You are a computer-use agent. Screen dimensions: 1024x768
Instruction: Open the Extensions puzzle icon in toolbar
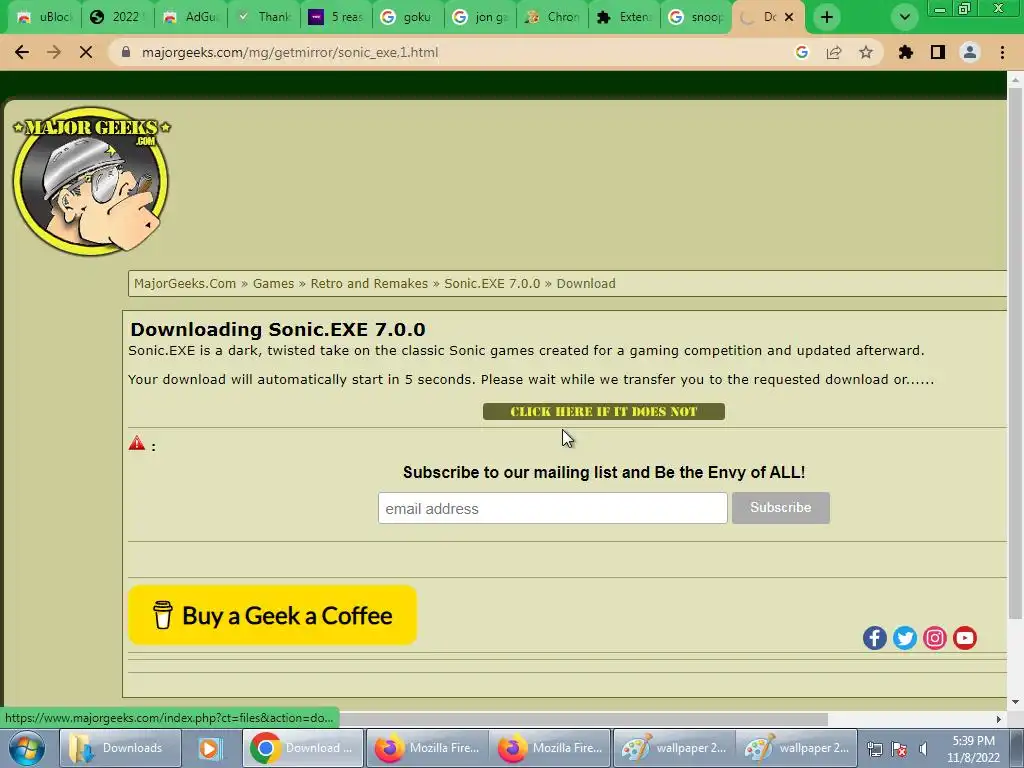[906, 52]
